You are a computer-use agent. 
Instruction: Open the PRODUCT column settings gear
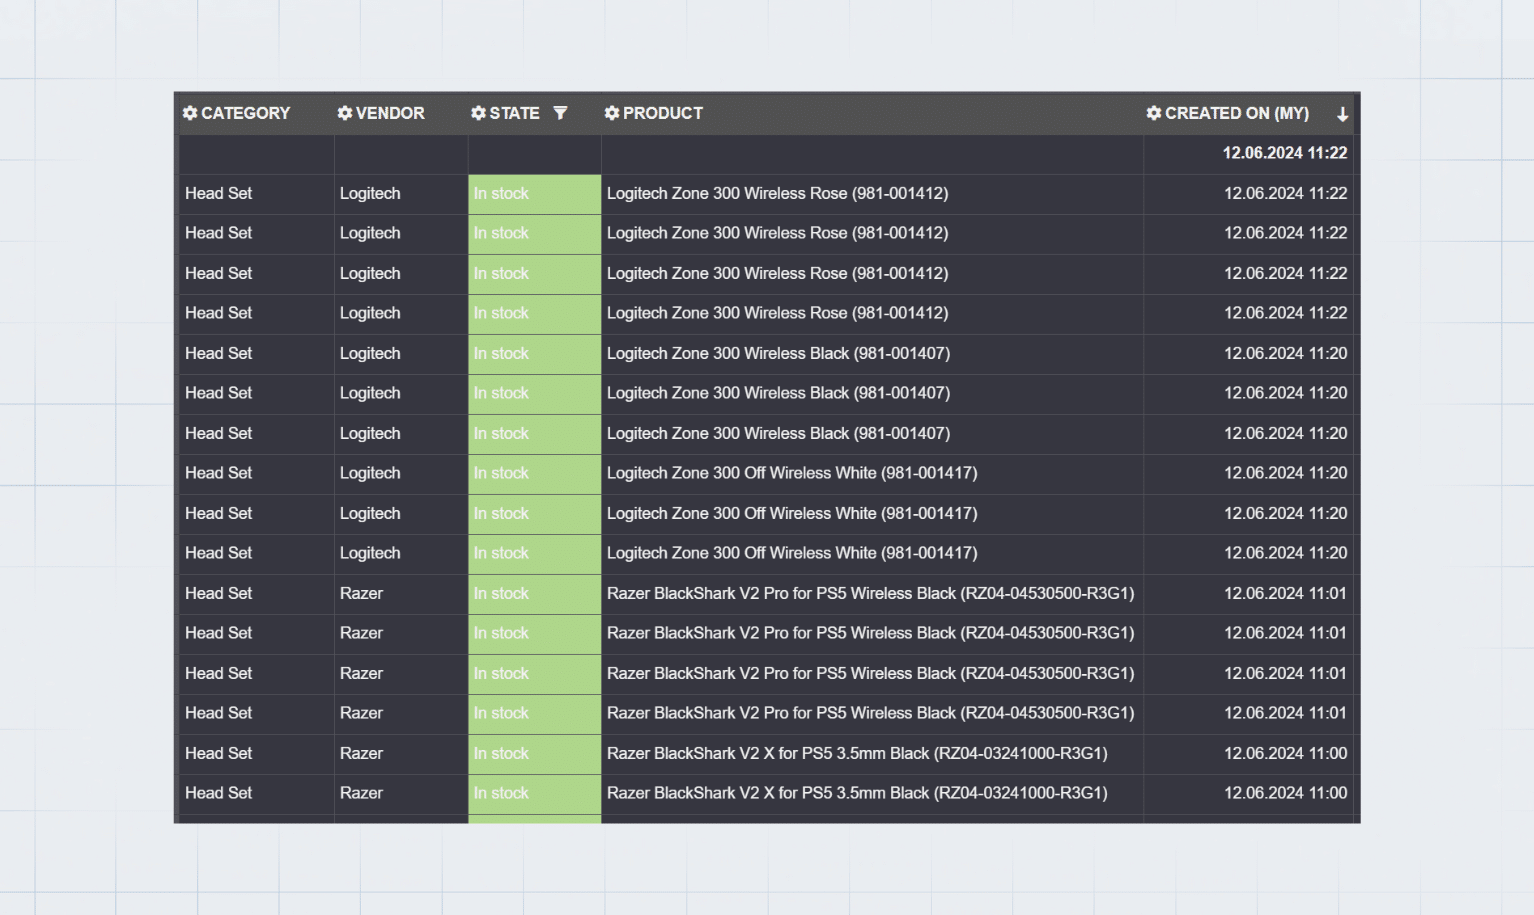[x=612, y=113]
